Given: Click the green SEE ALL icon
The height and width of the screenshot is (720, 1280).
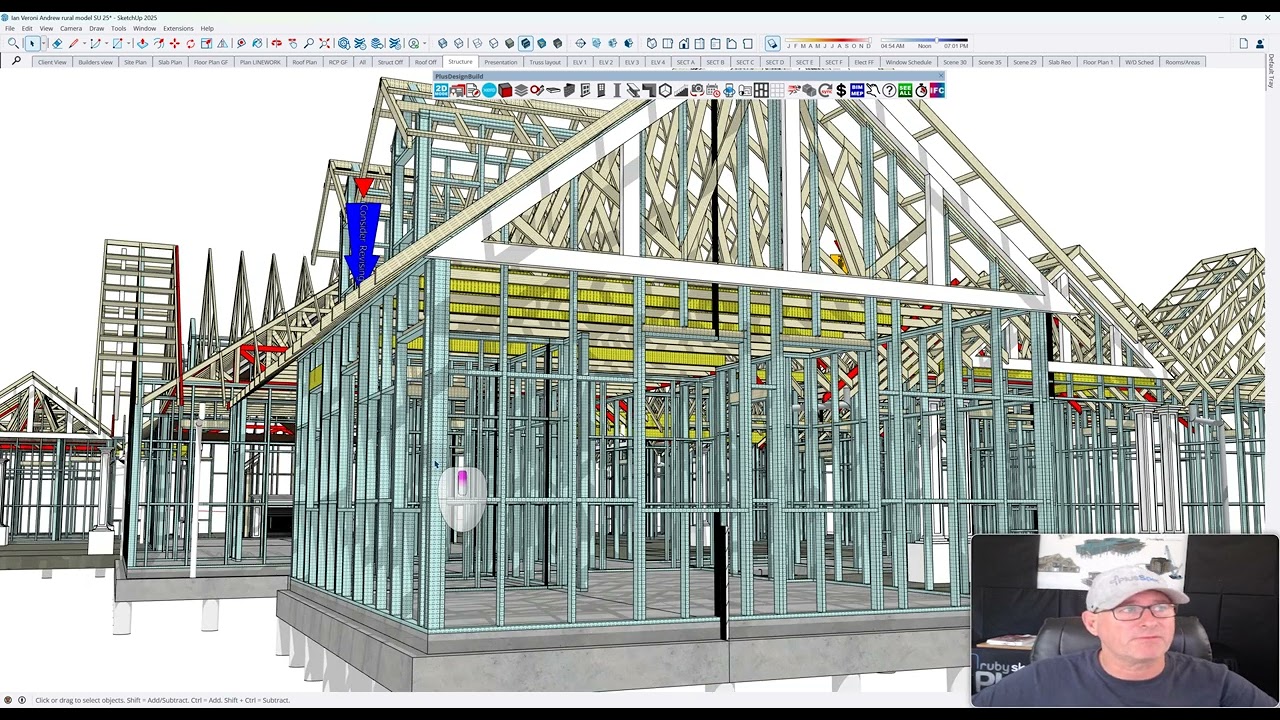Looking at the screenshot, I should coord(905,90).
